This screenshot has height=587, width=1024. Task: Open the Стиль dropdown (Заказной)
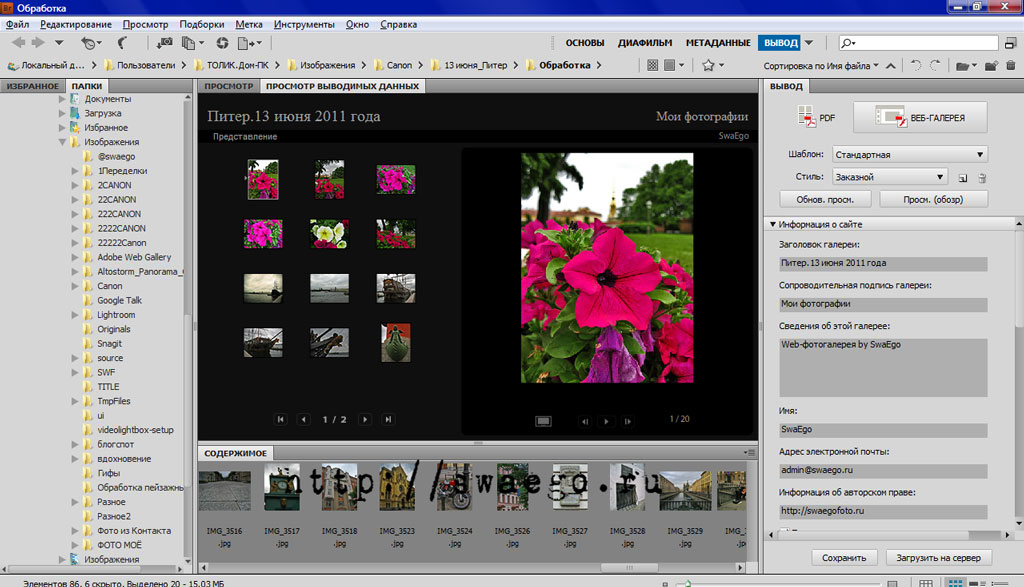[x=889, y=177]
